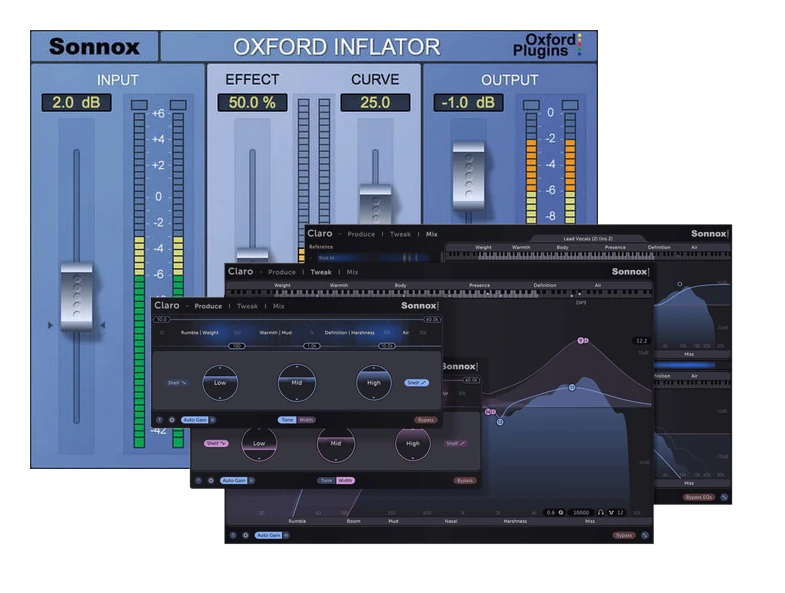Click the left Inflator output clip indicator
Viewport: 785px width, 593px height.
tap(531, 105)
